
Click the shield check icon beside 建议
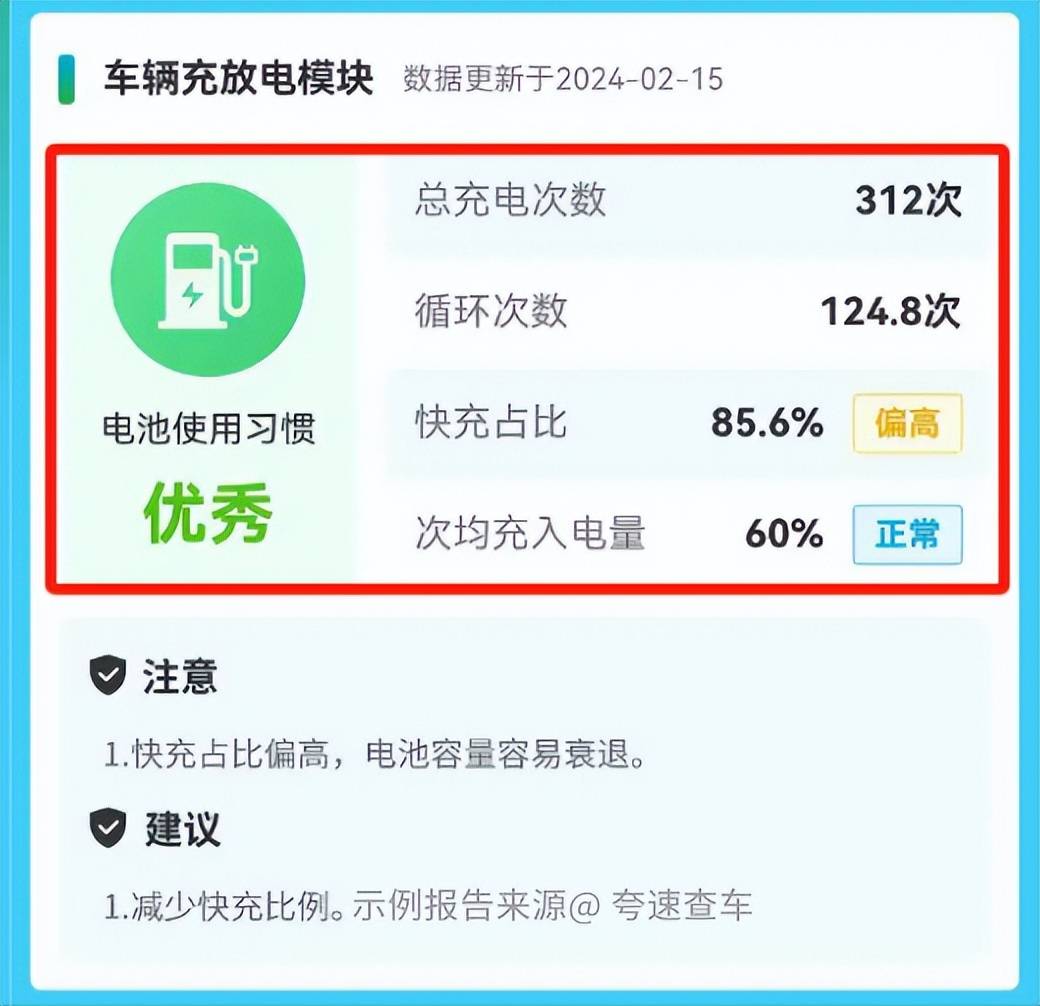107,828
